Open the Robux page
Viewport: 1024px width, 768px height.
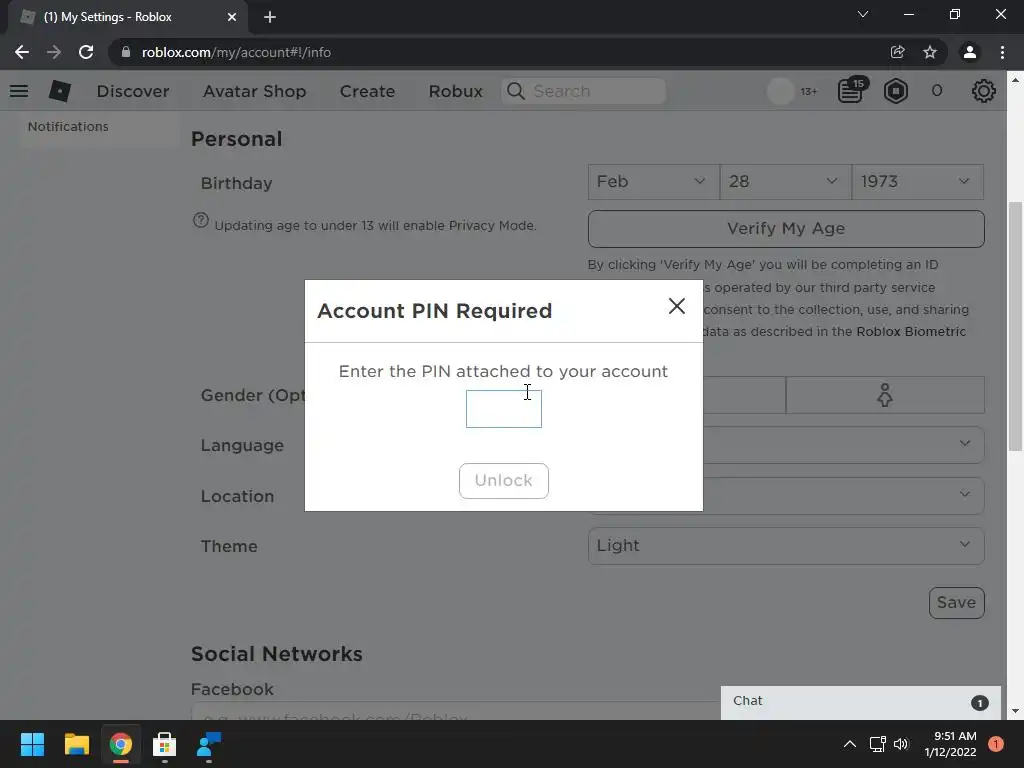coord(455,91)
